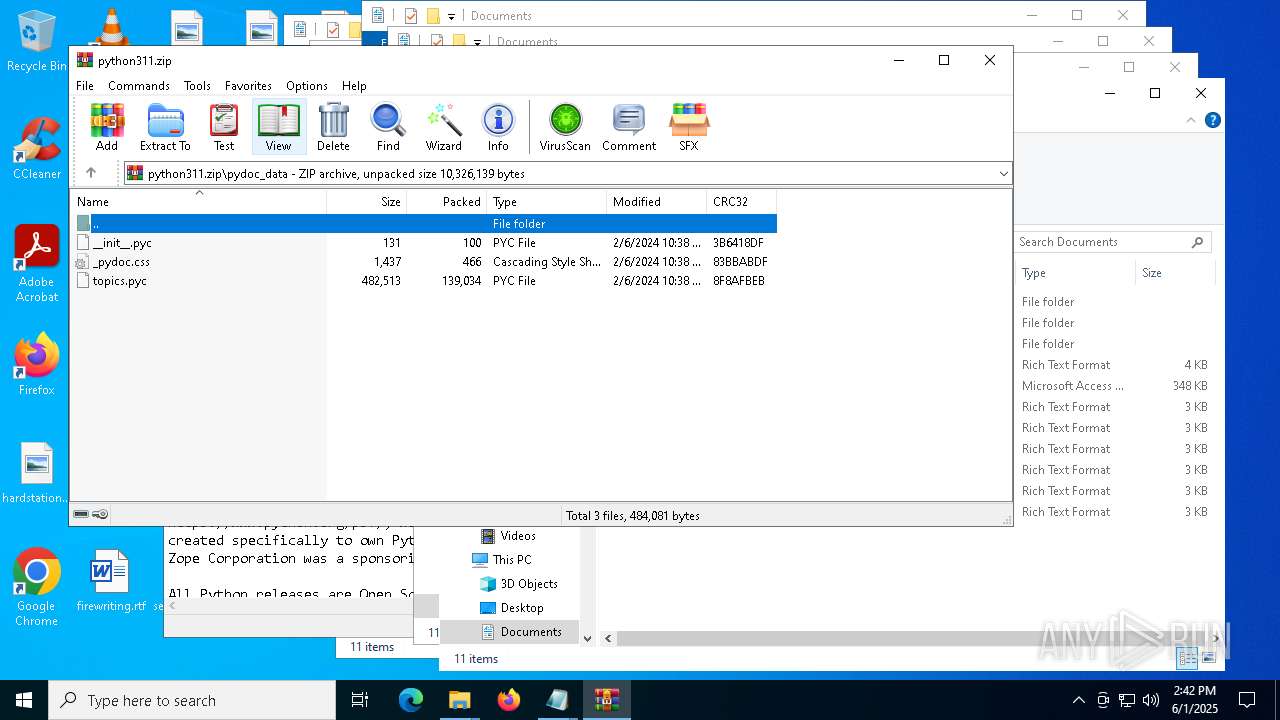Run VirusScan from the toolbar
Screen dimensions: 1280x720
565,127
